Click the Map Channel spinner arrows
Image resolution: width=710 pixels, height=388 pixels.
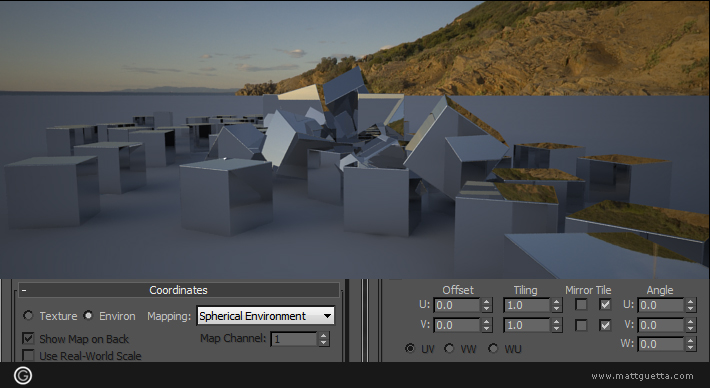[x=323, y=339]
